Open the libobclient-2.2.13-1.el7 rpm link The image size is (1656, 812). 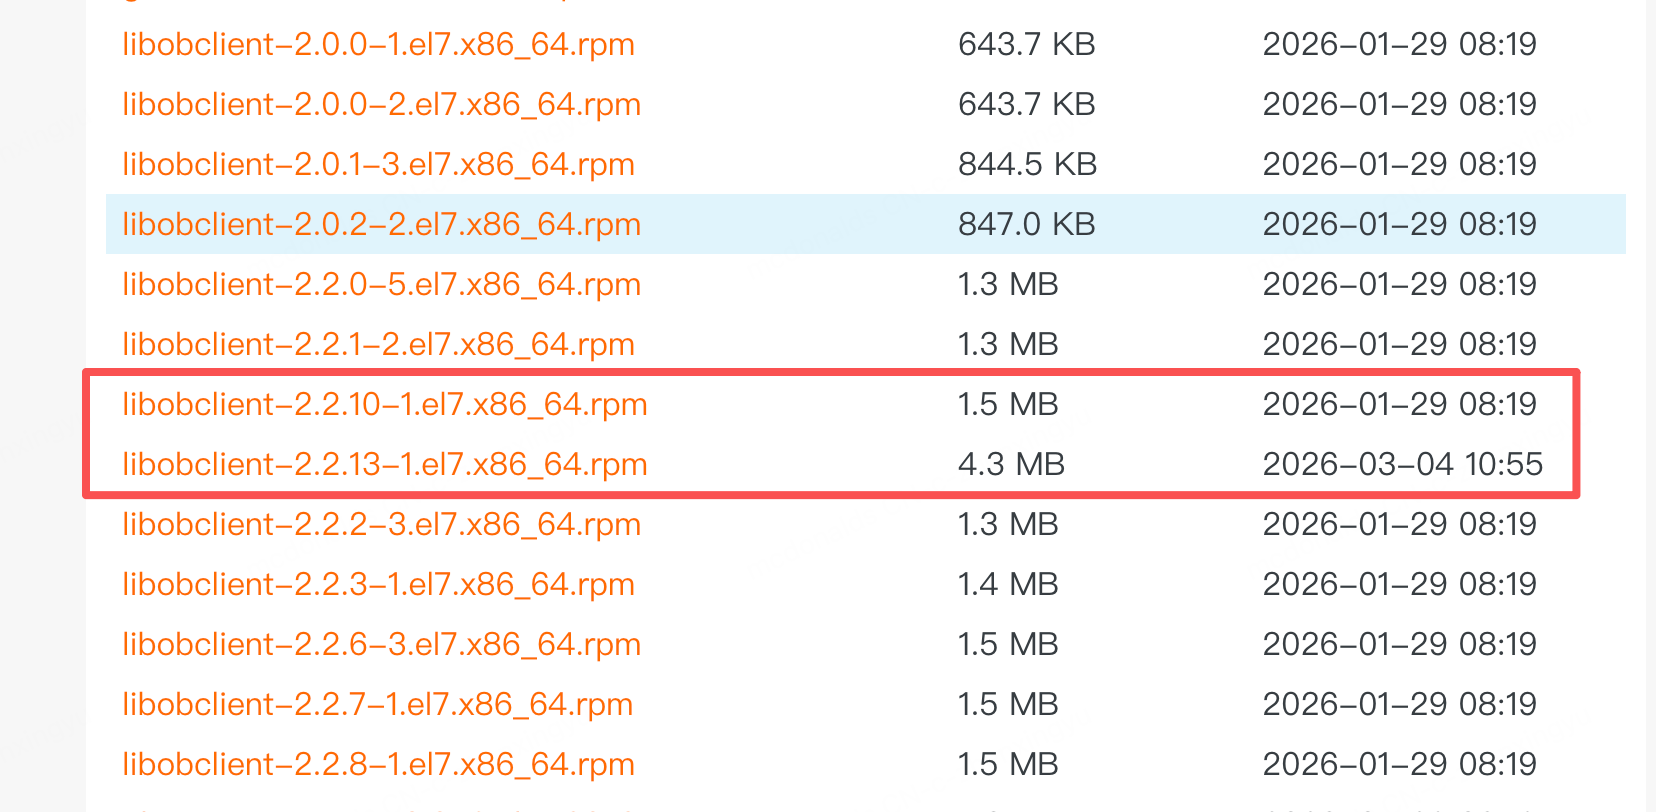point(384,464)
